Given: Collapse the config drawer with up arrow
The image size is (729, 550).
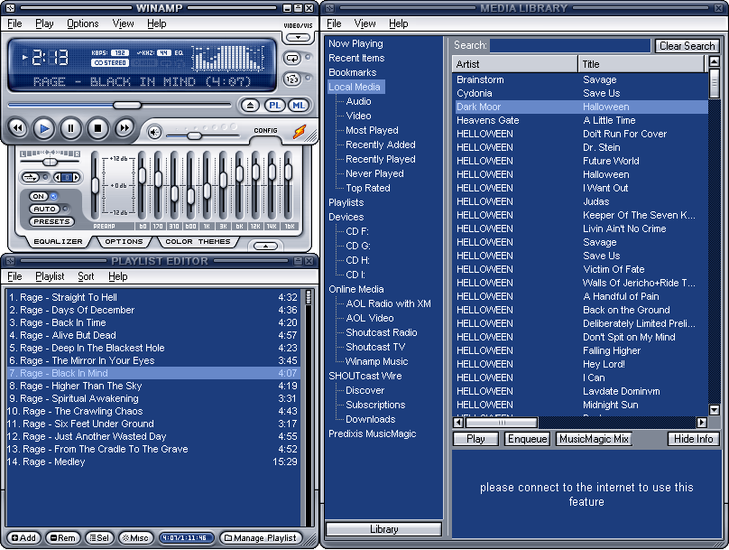Looking at the screenshot, I should pos(265,246).
